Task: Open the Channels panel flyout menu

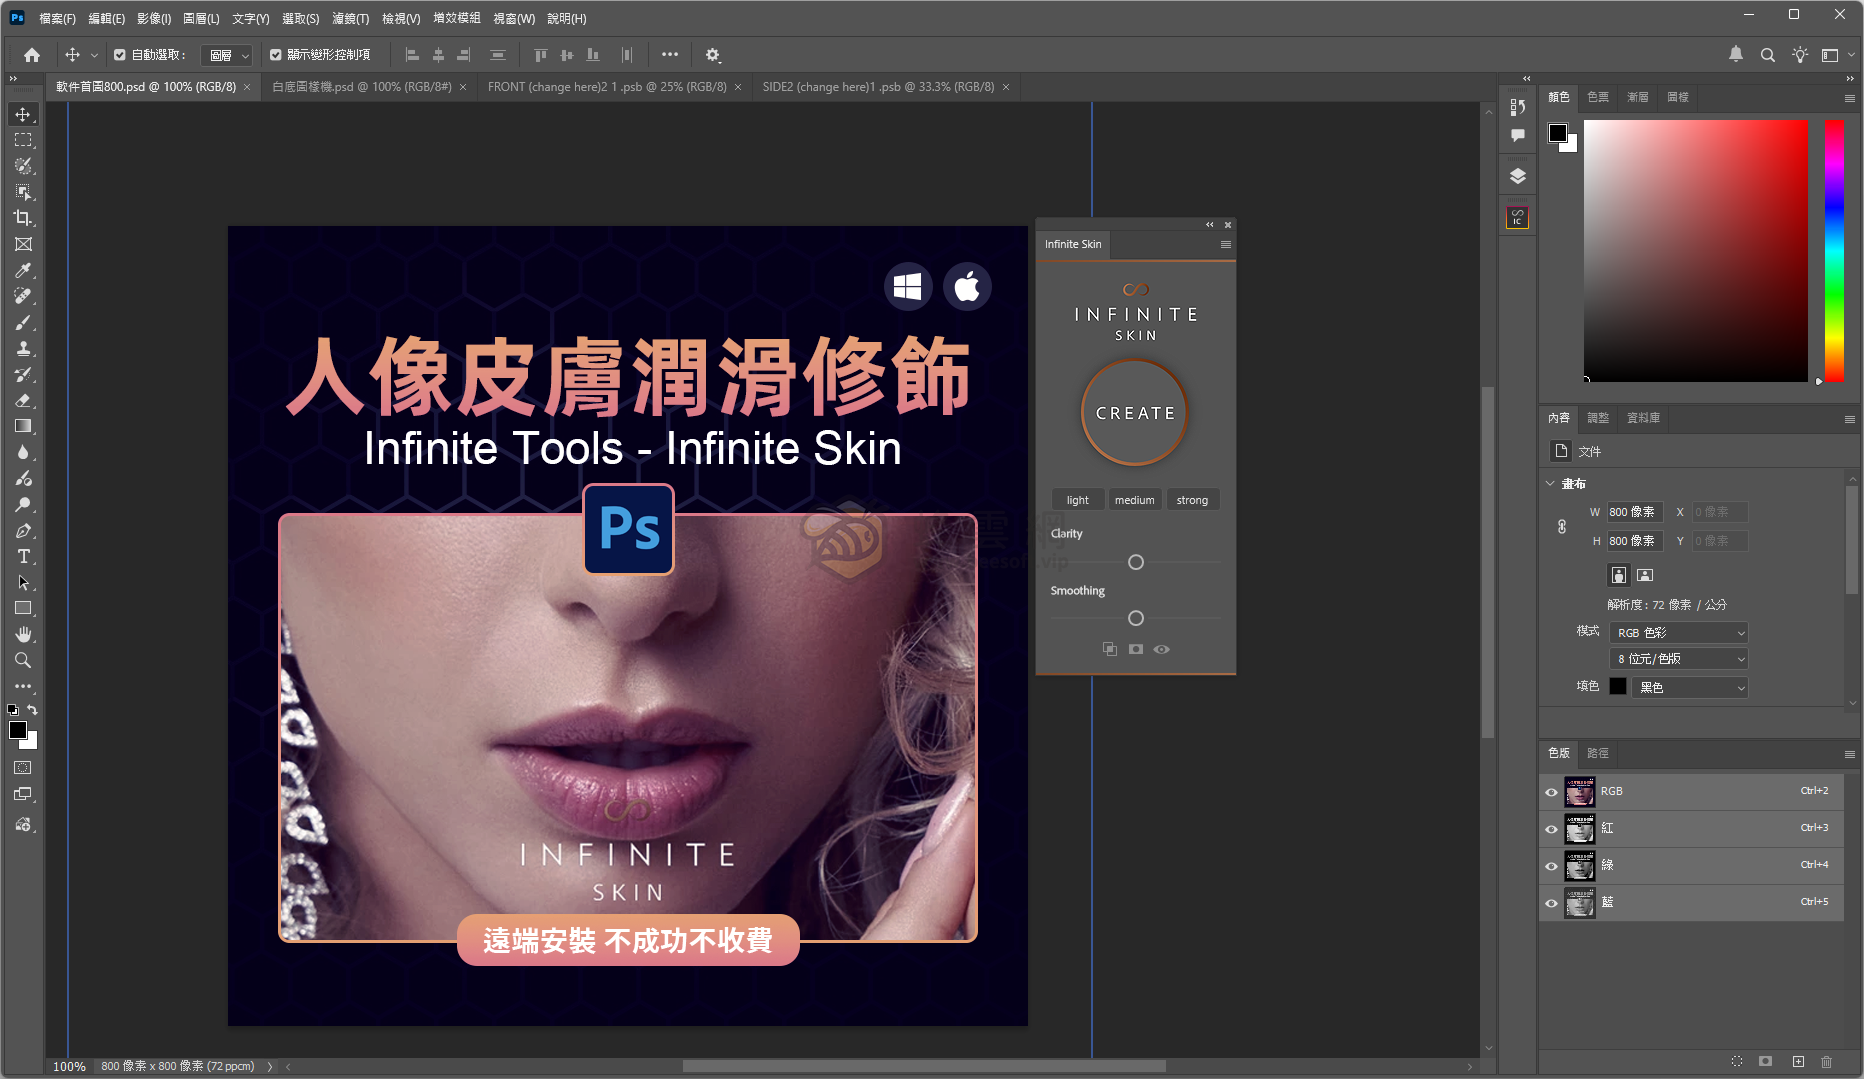Action: coord(1849,754)
